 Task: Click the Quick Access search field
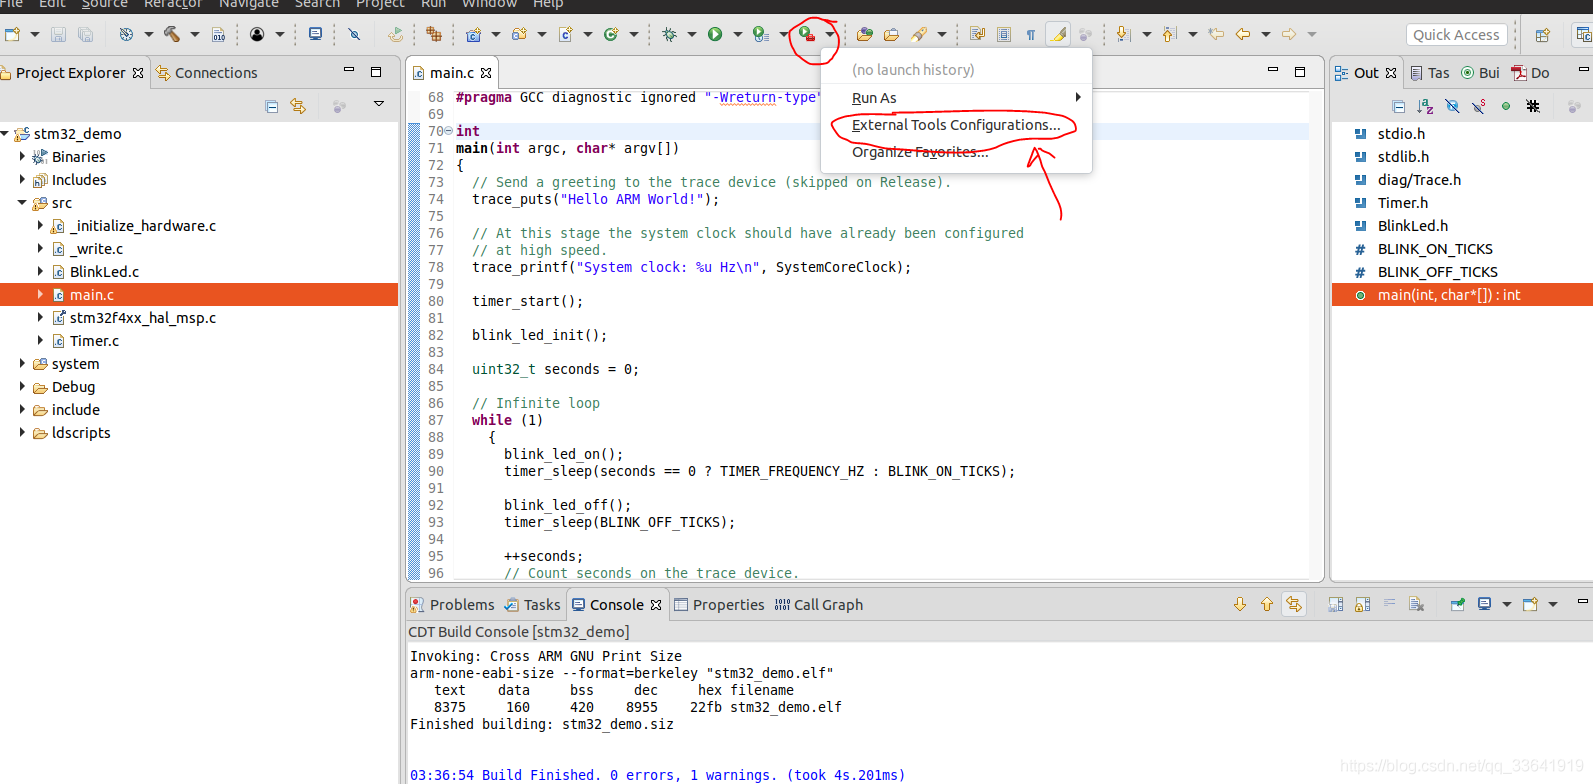(1456, 34)
